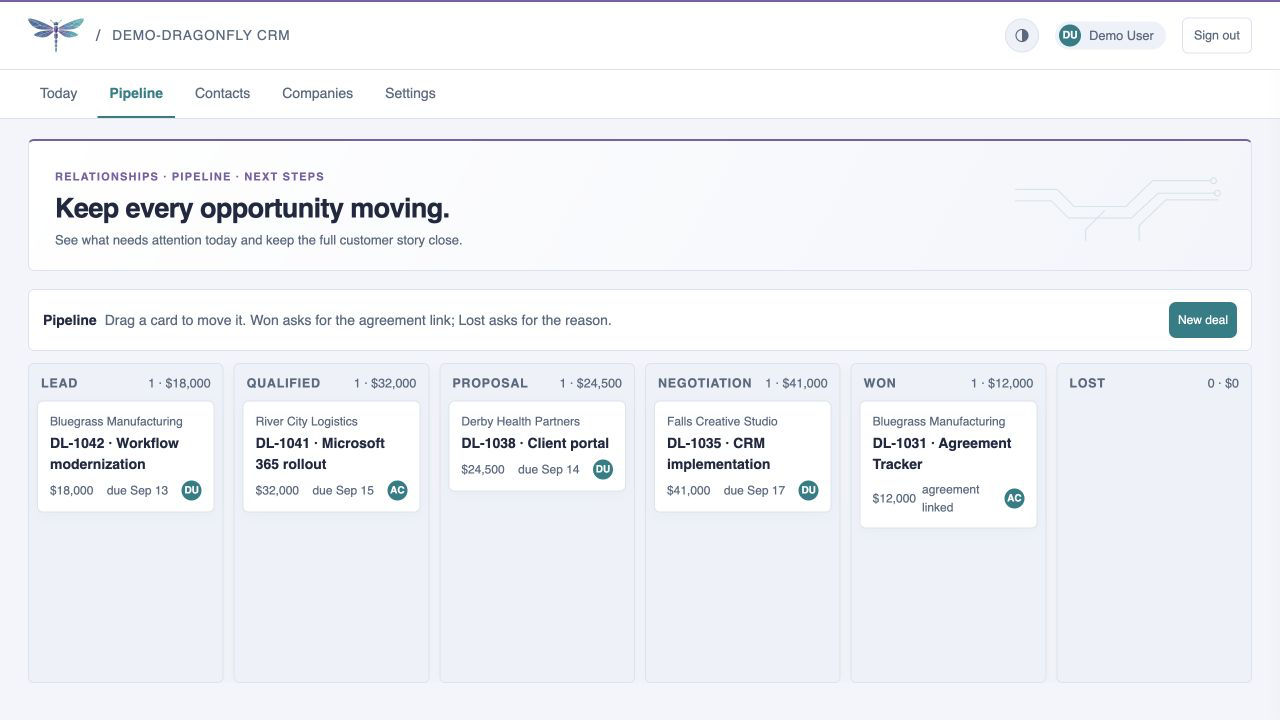Click the QUALIFIED column header
The width and height of the screenshot is (1280, 720).
pyautogui.click(x=283, y=383)
